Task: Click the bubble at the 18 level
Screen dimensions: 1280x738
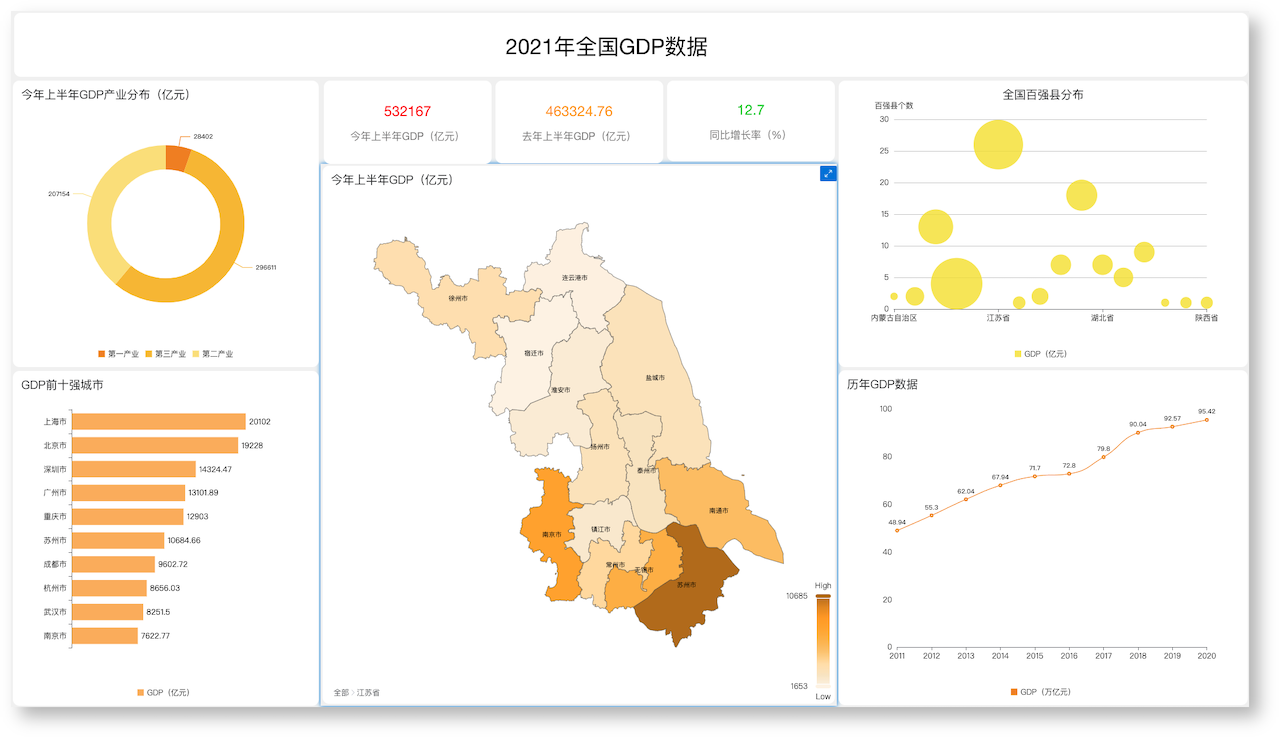Action: point(1081,195)
